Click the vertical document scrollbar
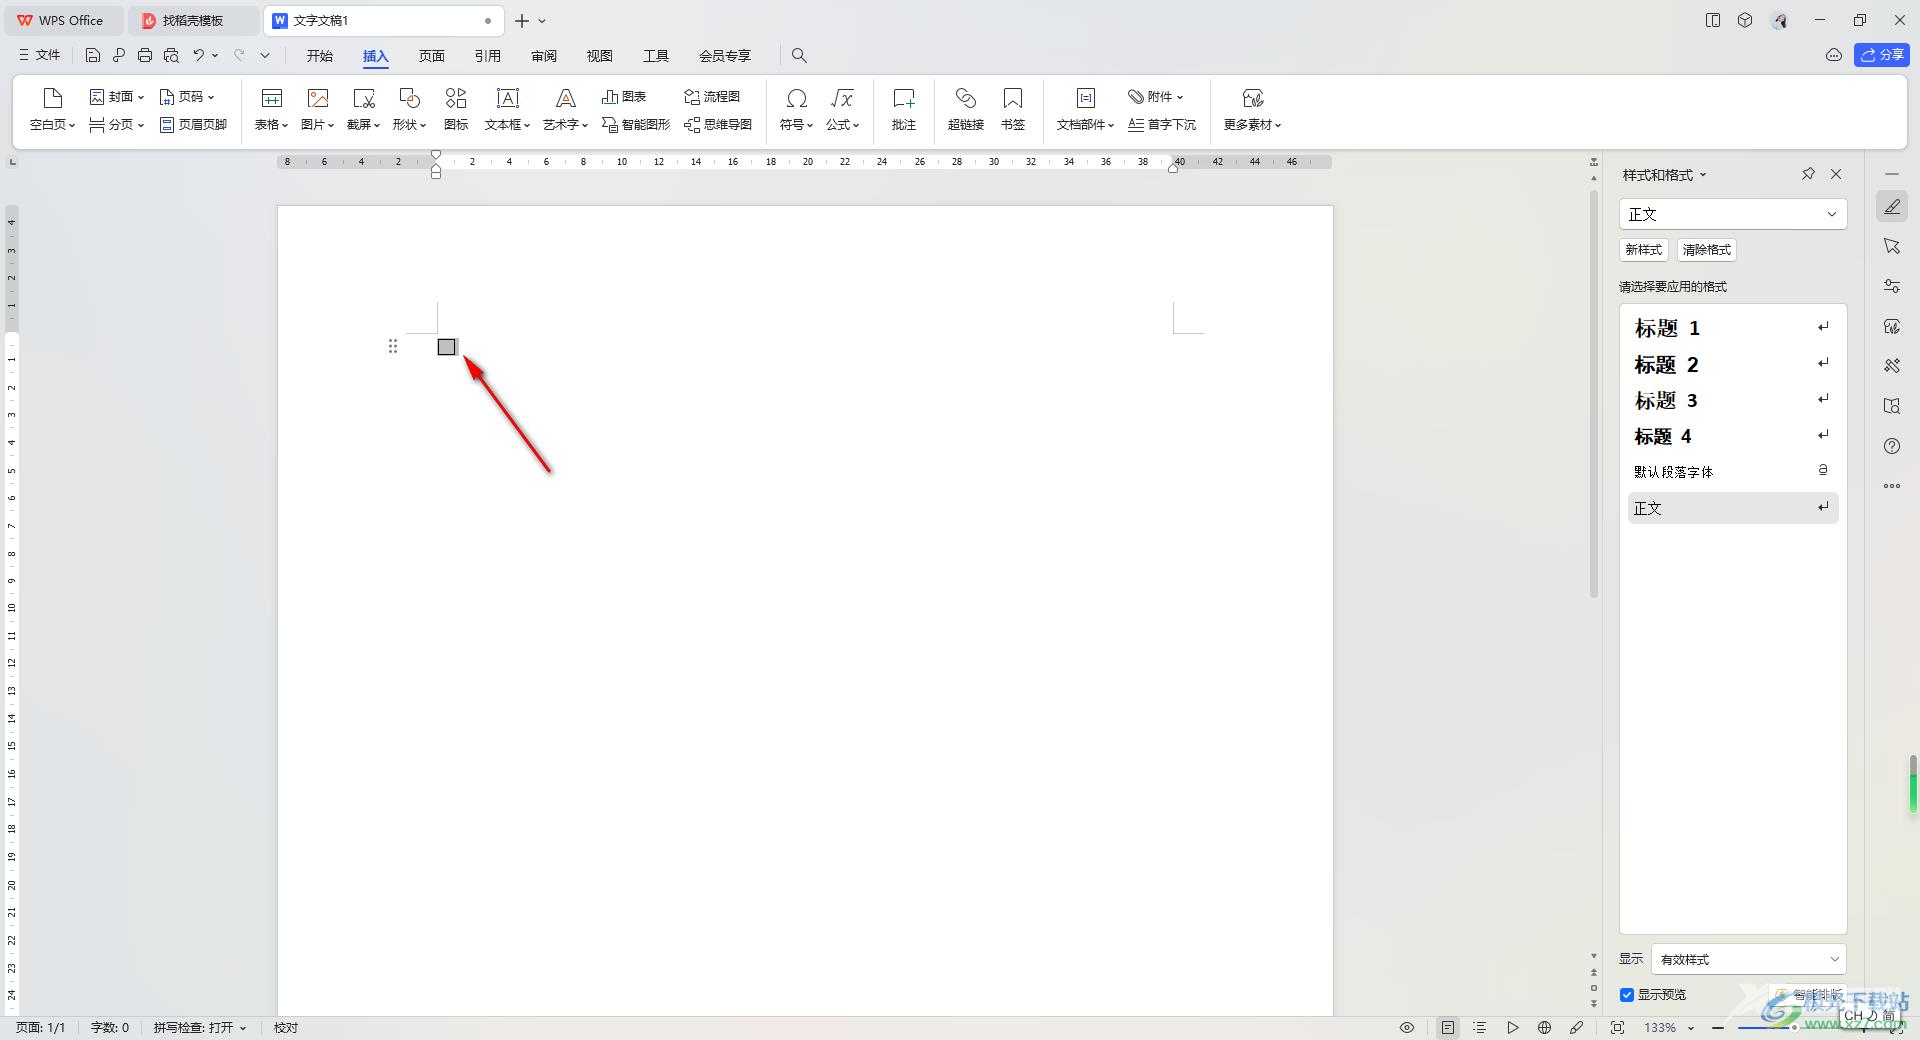Image resolution: width=1920 pixels, height=1040 pixels. coord(1594,393)
